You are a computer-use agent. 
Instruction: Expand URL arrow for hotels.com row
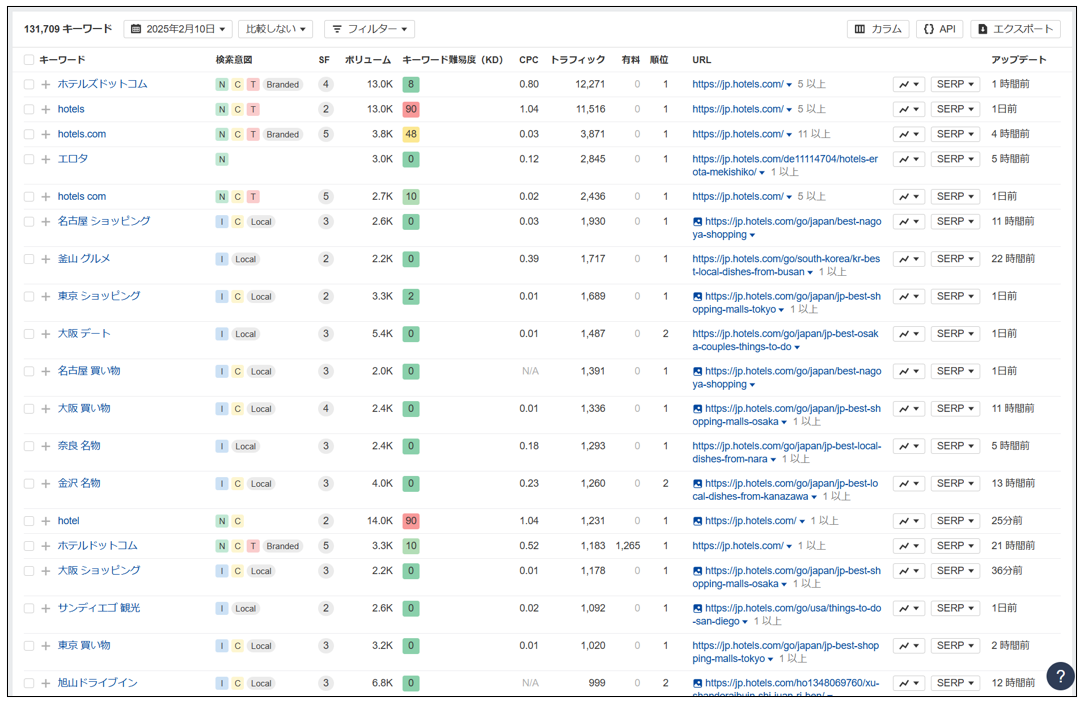click(789, 135)
